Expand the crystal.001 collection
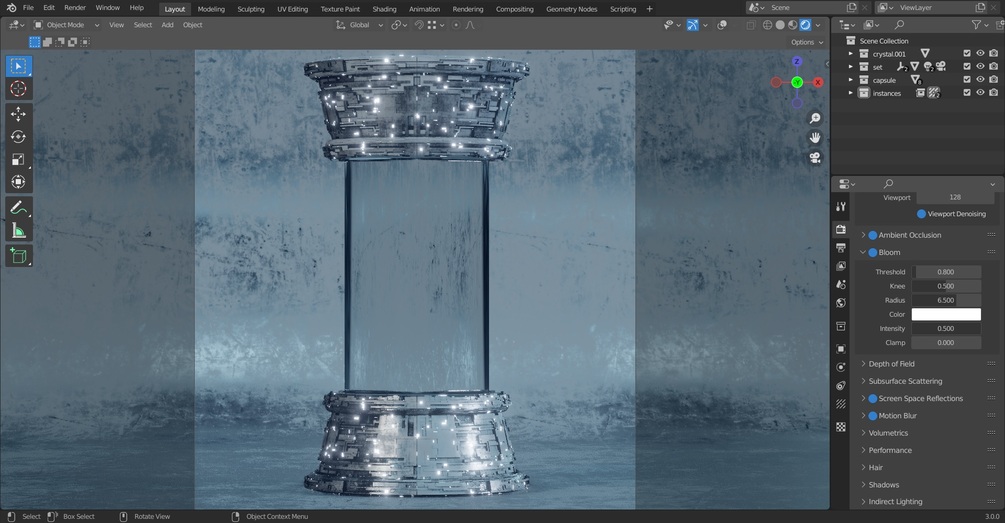Image resolution: width=1005 pixels, height=523 pixels. (851, 54)
